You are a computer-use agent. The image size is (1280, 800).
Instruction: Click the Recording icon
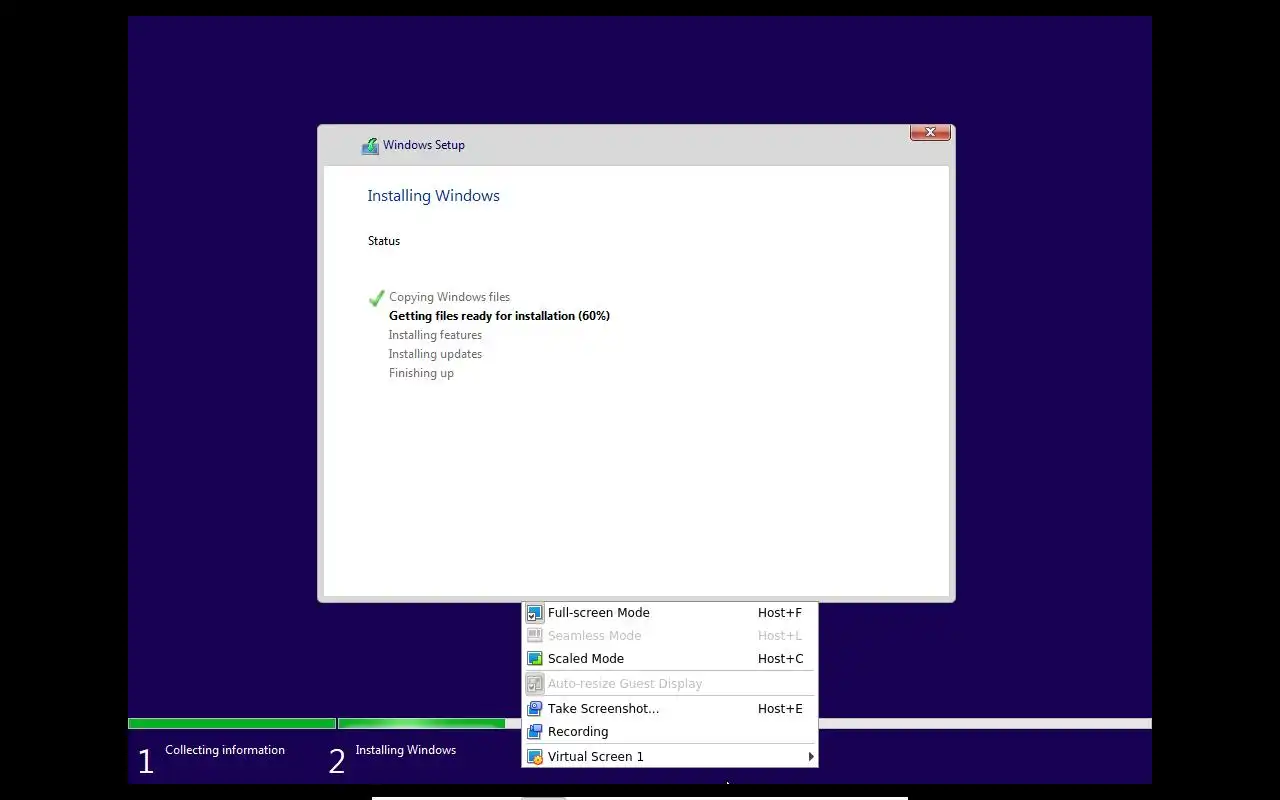[x=535, y=732]
